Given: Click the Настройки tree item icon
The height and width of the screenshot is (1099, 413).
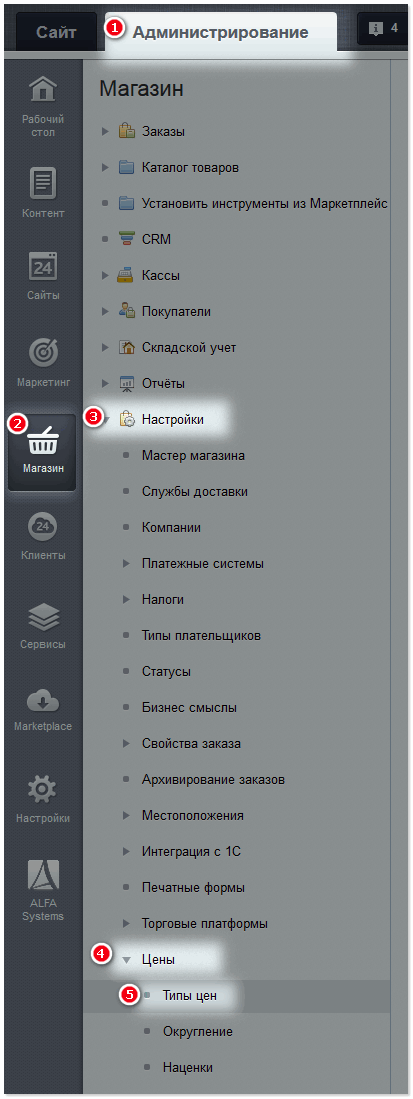Looking at the screenshot, I should tap(126, 419).
